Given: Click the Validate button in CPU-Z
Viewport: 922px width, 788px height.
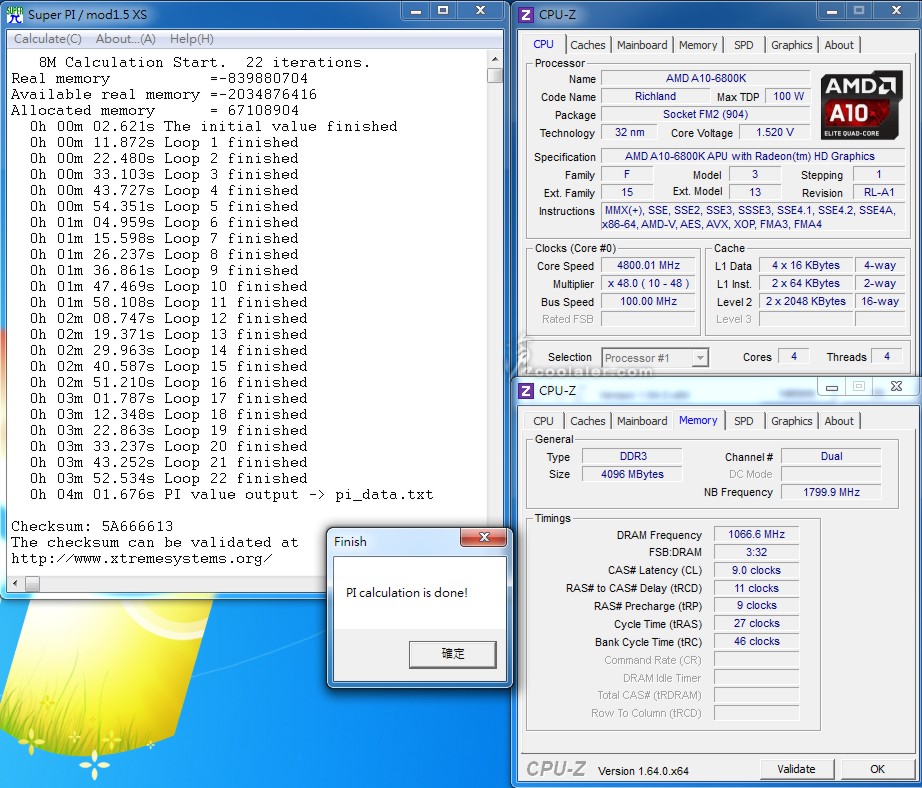Looking at the screenshot, I should click(796, 769).
